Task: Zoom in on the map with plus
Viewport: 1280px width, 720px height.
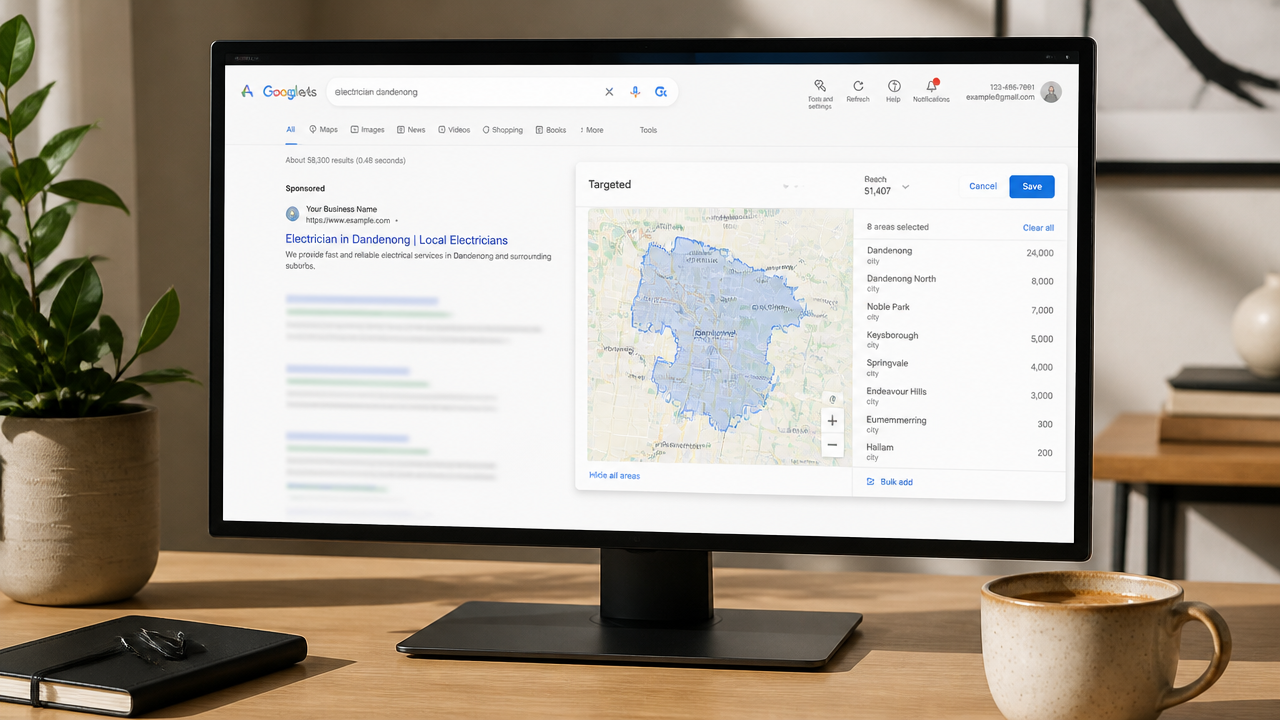Action: pos(832,421)
